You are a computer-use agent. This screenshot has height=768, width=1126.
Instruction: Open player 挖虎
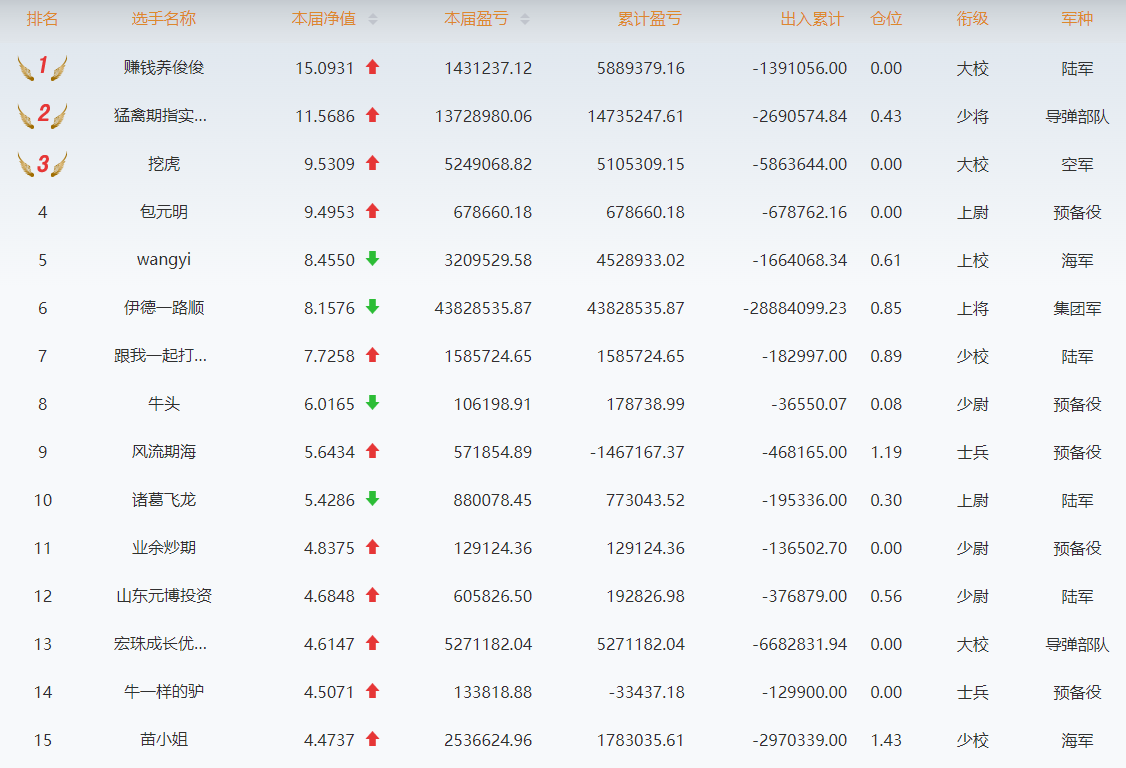[164, 164]
